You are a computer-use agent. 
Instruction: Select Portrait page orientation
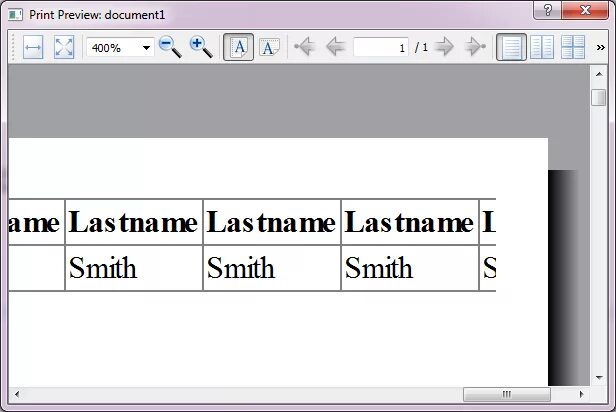[x=238, y=48]
